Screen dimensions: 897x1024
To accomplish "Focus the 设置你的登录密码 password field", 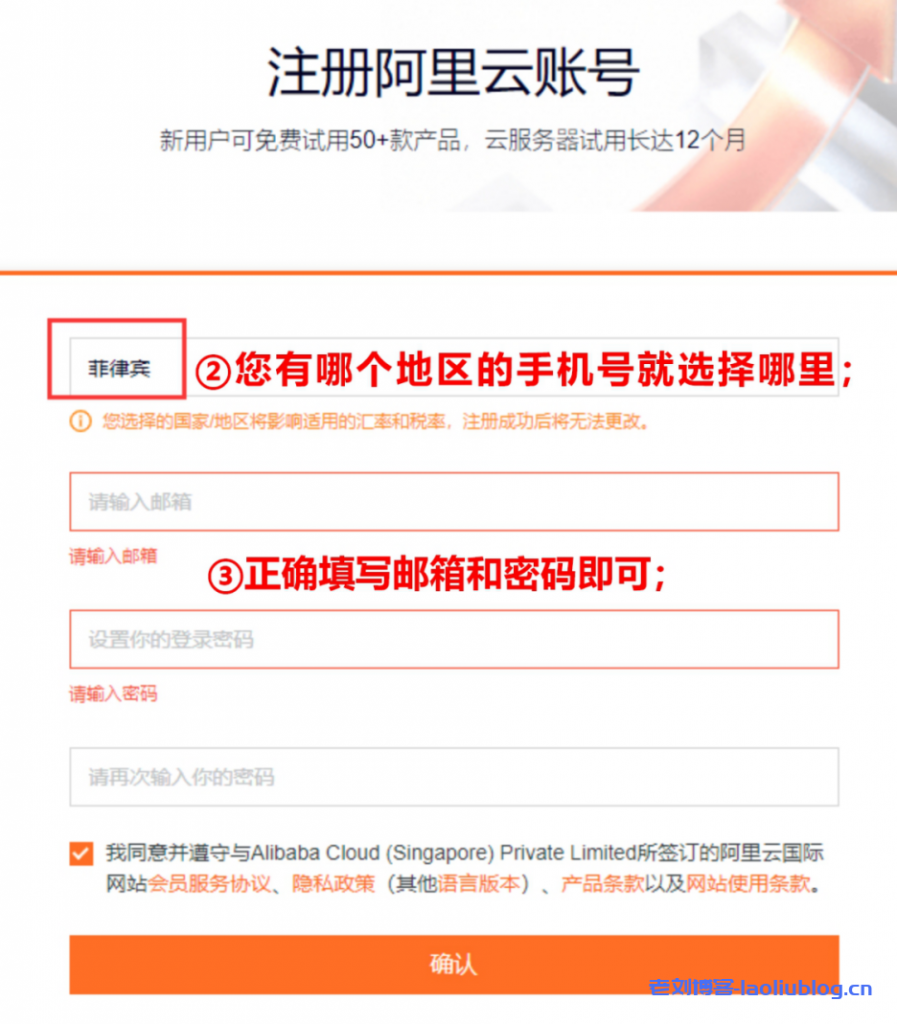I will (454, 639).
